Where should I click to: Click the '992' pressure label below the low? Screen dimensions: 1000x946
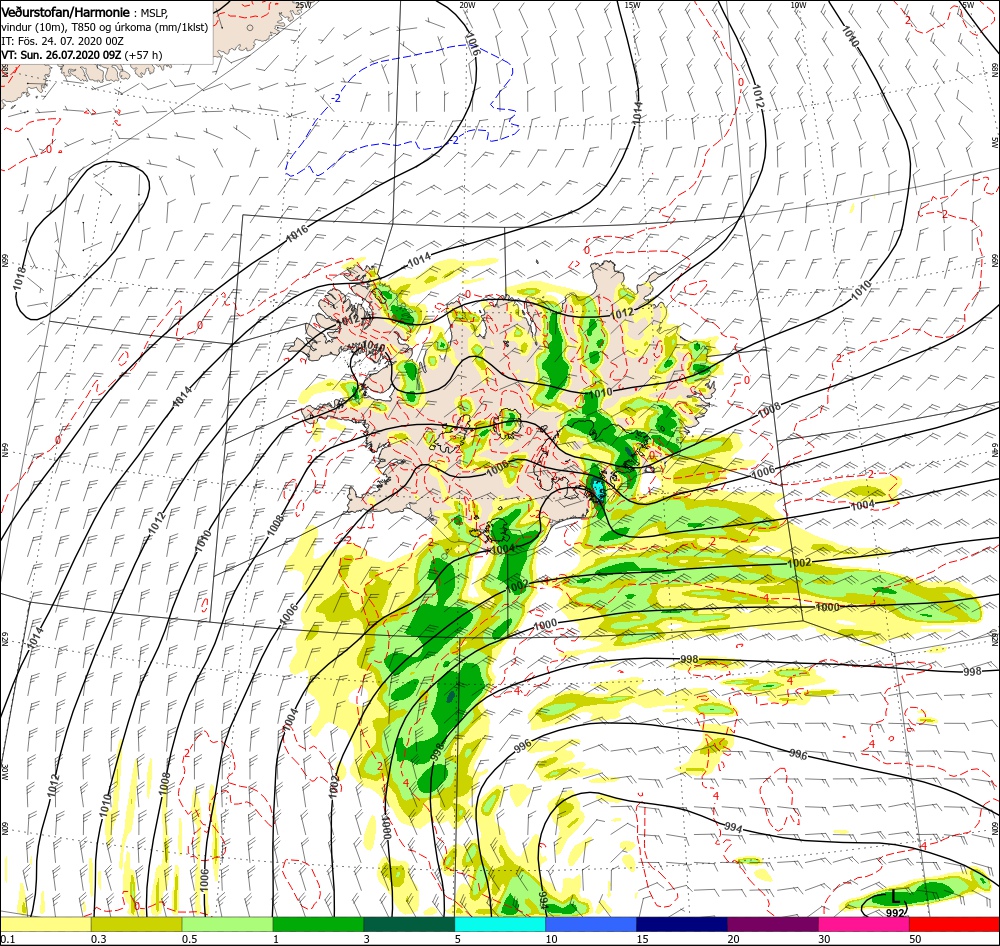(x=895, y=913)
